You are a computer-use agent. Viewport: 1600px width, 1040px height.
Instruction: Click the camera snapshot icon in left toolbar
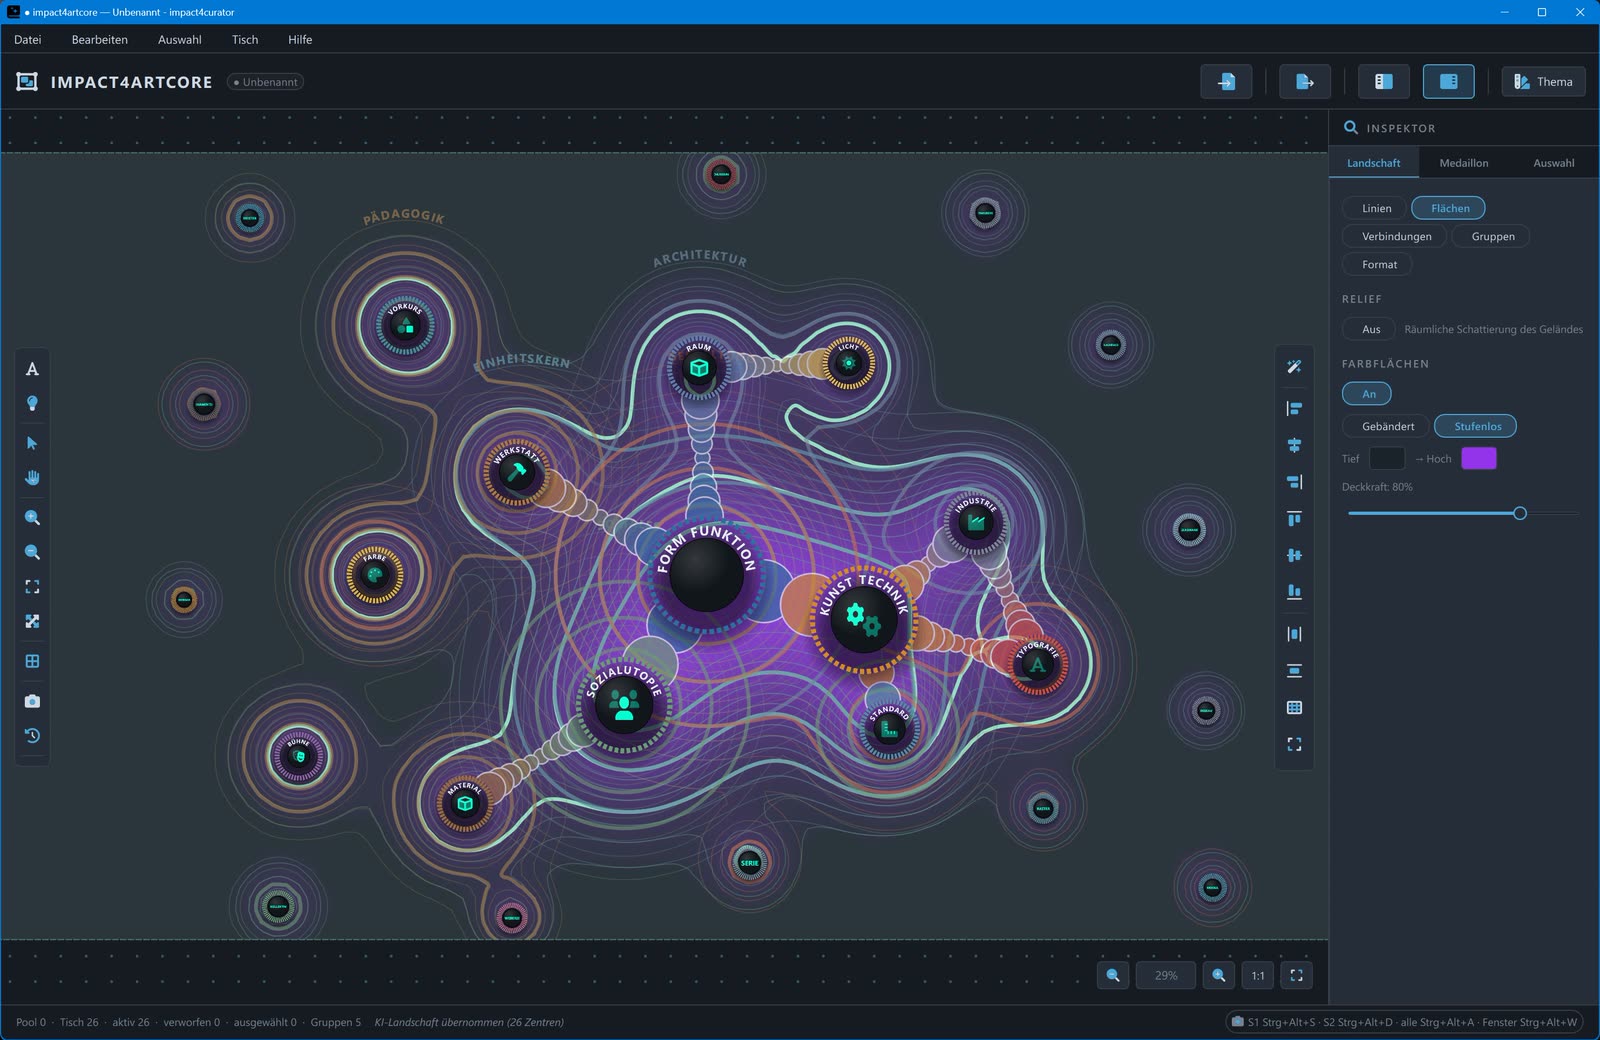point(32,701)
